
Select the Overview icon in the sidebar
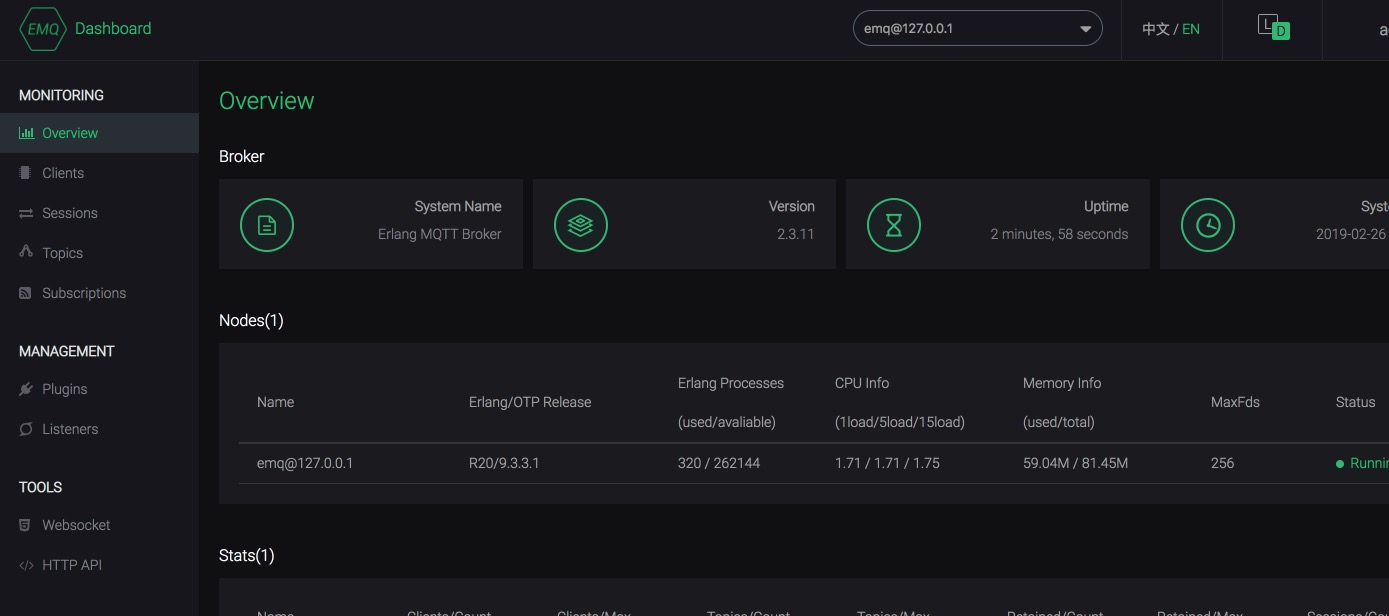[x=28, y=132]
